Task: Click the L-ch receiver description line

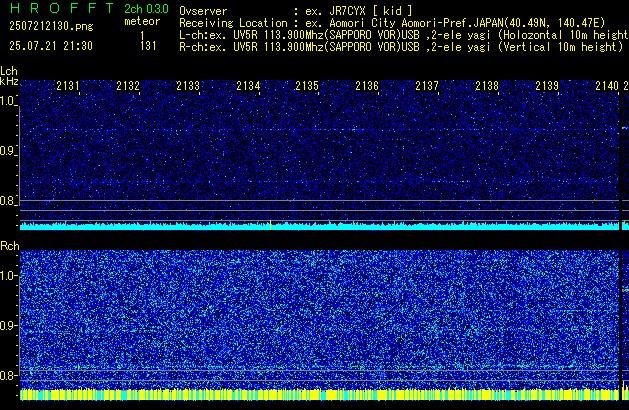Action: click(x=404, y=35)
